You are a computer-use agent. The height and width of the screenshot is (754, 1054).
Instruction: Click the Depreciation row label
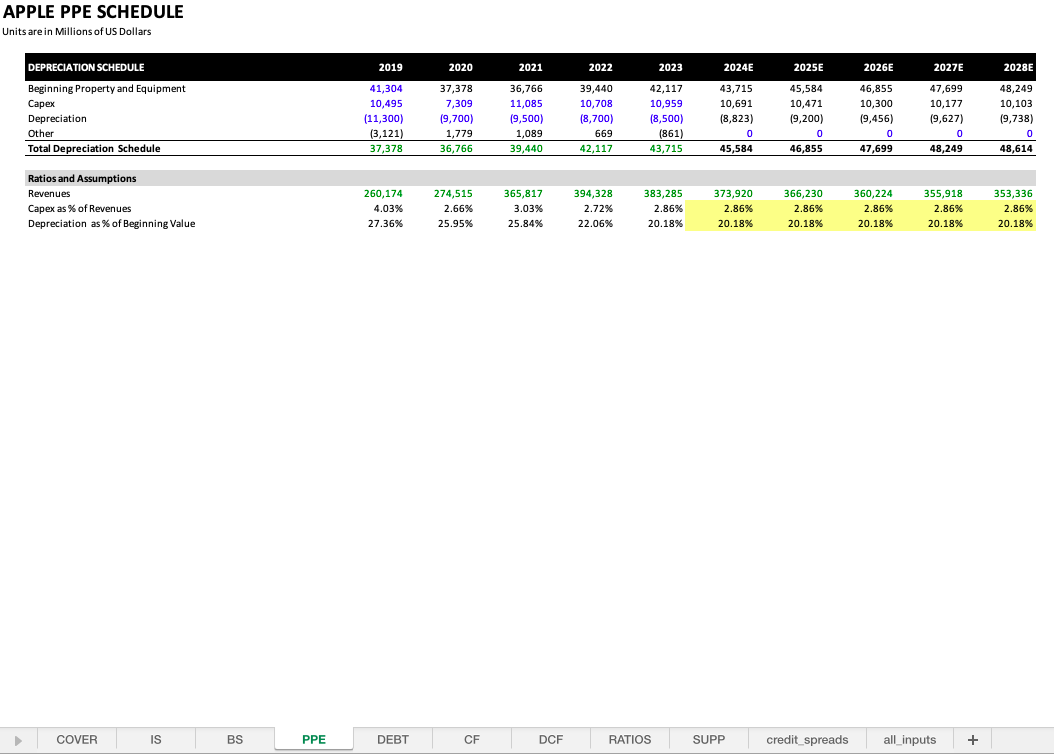(x=57, y=118)
